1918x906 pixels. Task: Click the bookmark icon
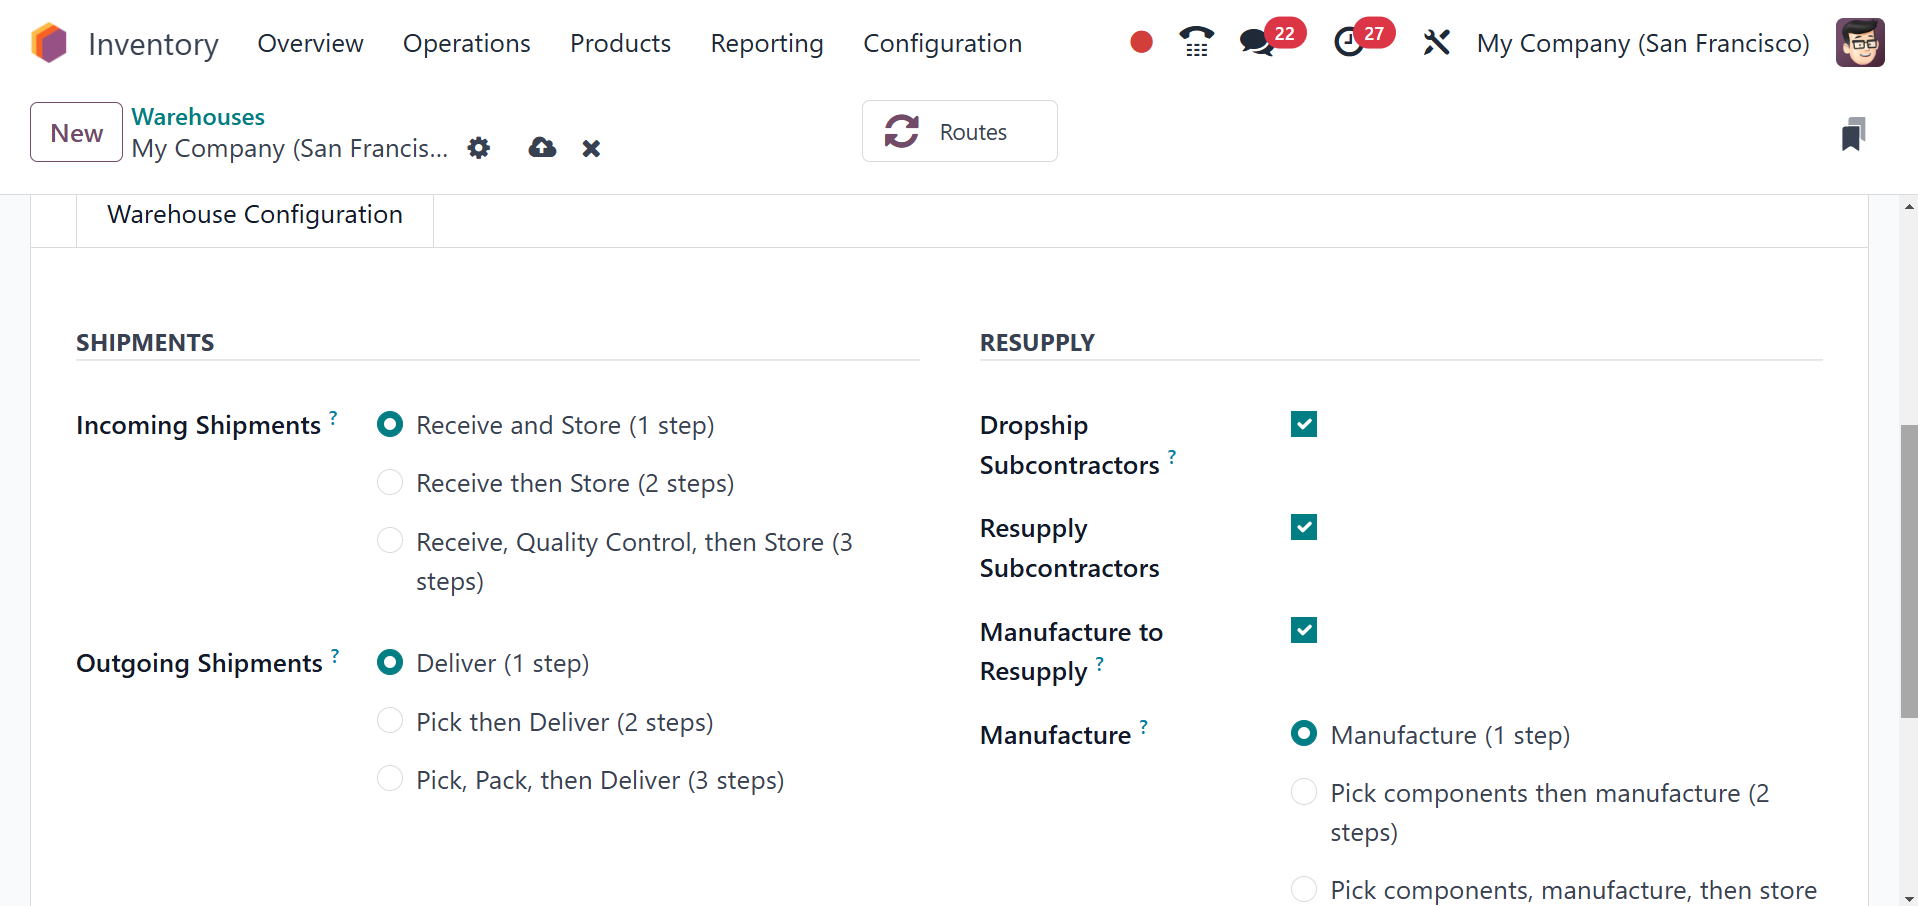point(1853,134)
